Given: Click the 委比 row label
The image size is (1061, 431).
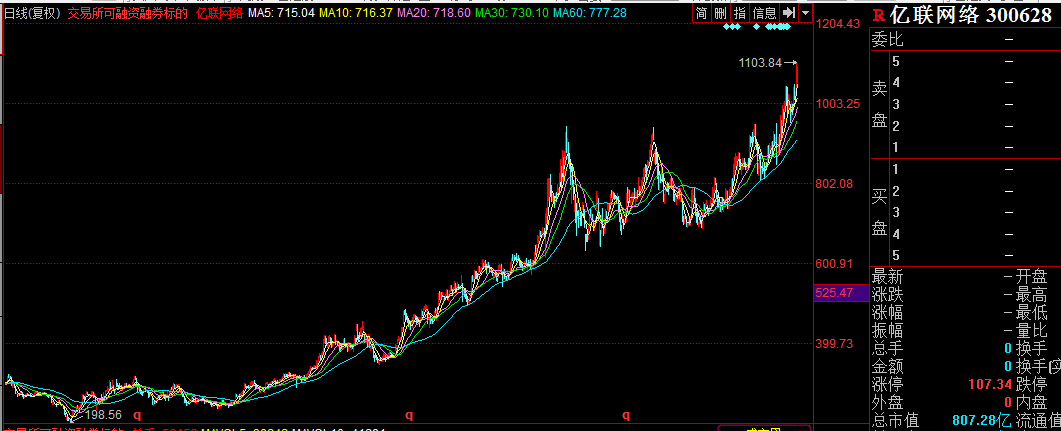Looking at the screenshot, I should coord(887,40).
